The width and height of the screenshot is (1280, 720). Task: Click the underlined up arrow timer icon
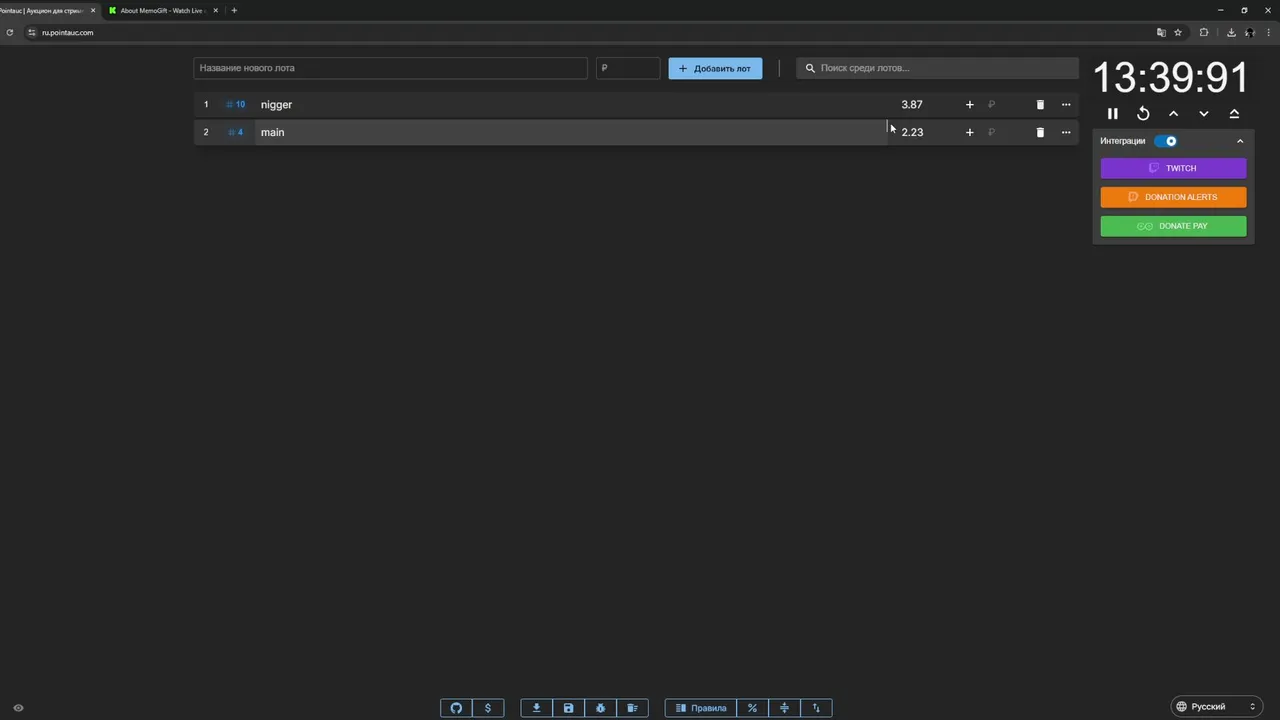coord(1234,114)
